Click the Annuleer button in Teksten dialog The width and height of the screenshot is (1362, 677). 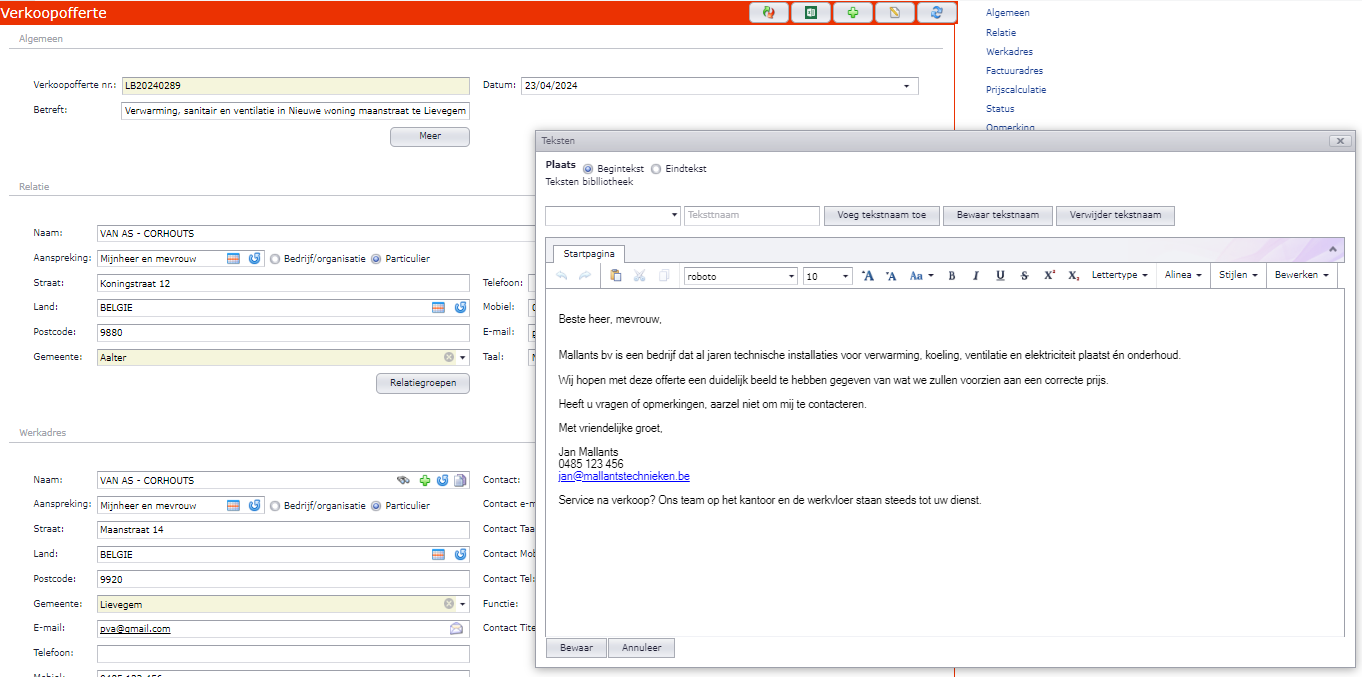point(641,648)
